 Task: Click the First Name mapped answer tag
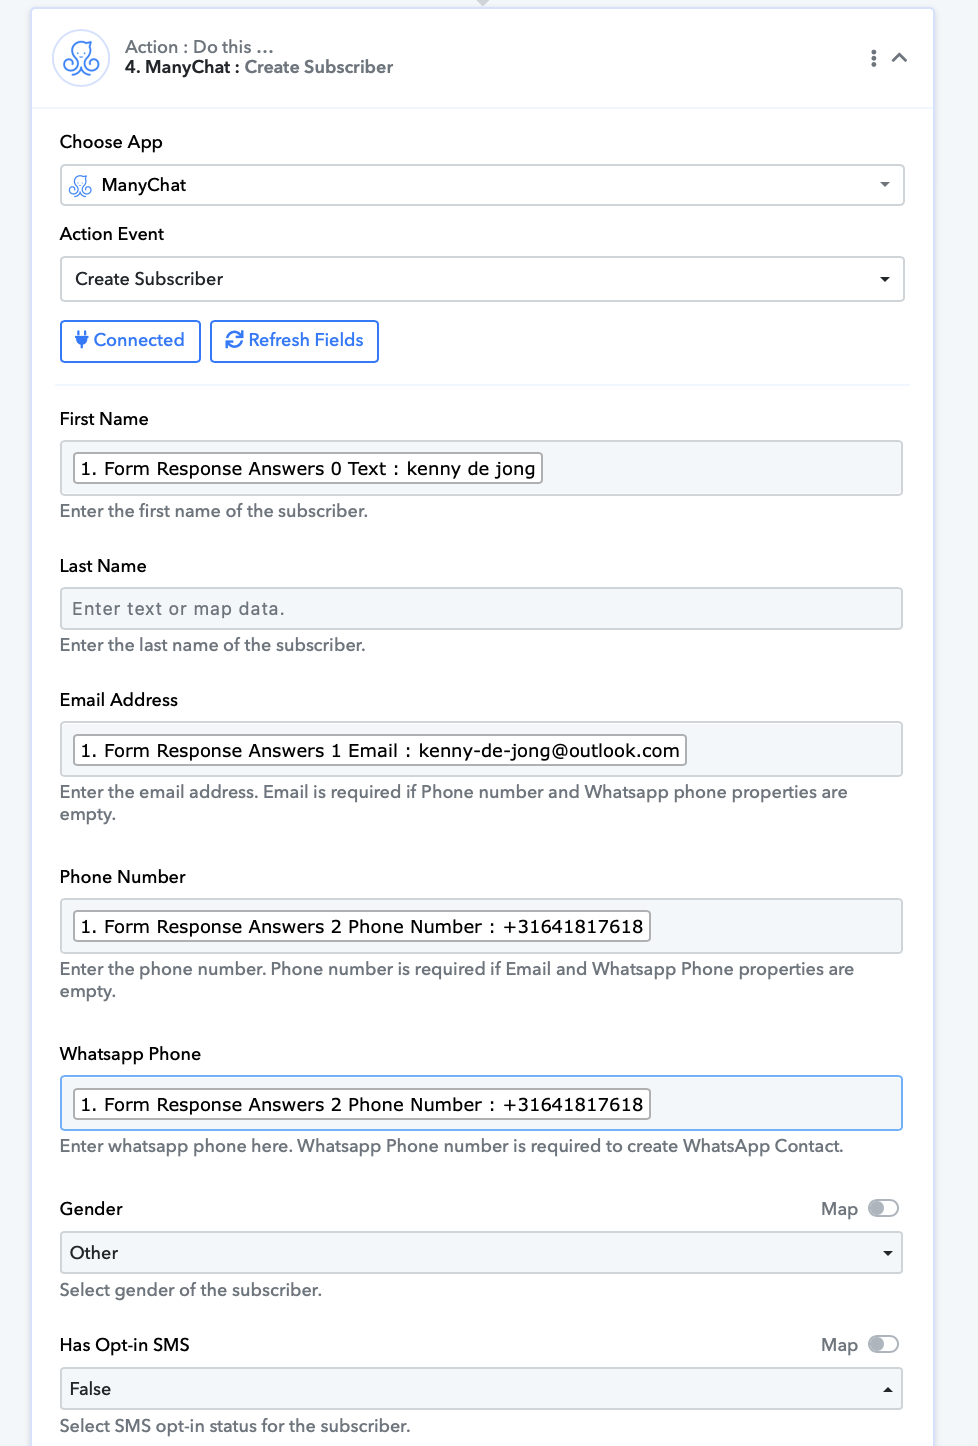tap(308, 468)
